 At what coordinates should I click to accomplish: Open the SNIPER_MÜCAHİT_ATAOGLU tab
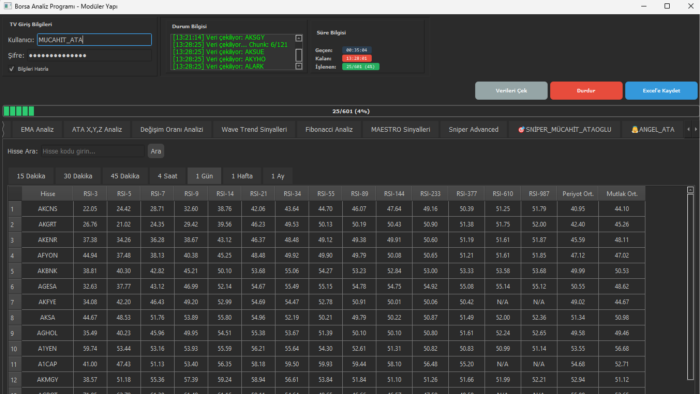(564, 129)
